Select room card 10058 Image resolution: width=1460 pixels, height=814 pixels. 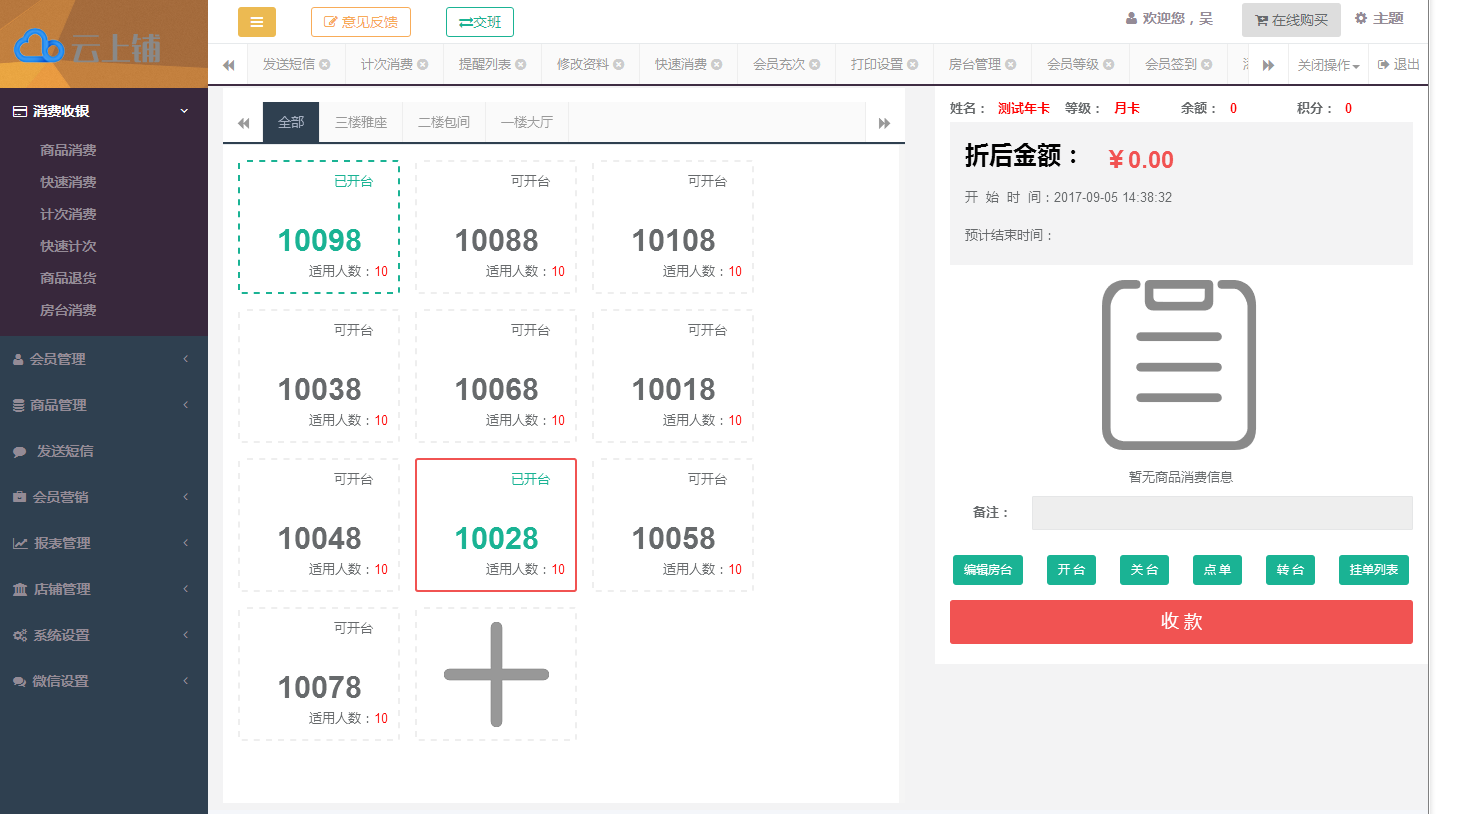tap(673, 525)
